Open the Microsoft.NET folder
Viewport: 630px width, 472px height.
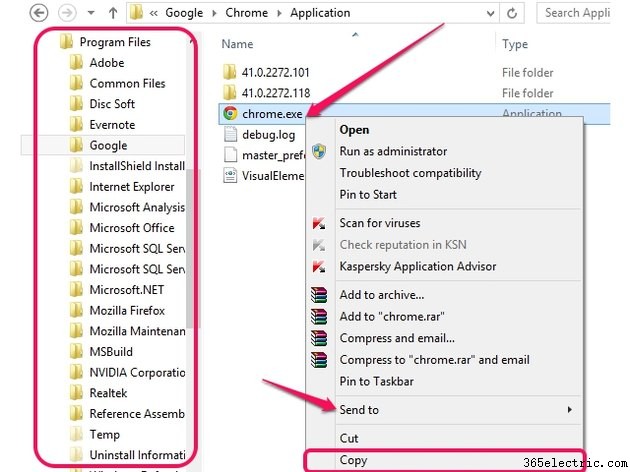tap(127, 290)
